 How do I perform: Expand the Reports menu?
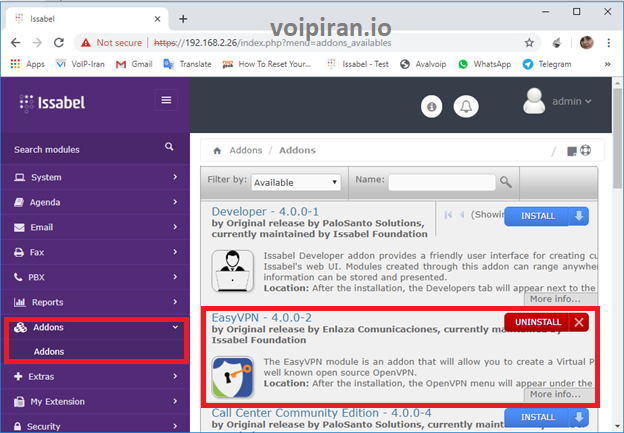95,302
